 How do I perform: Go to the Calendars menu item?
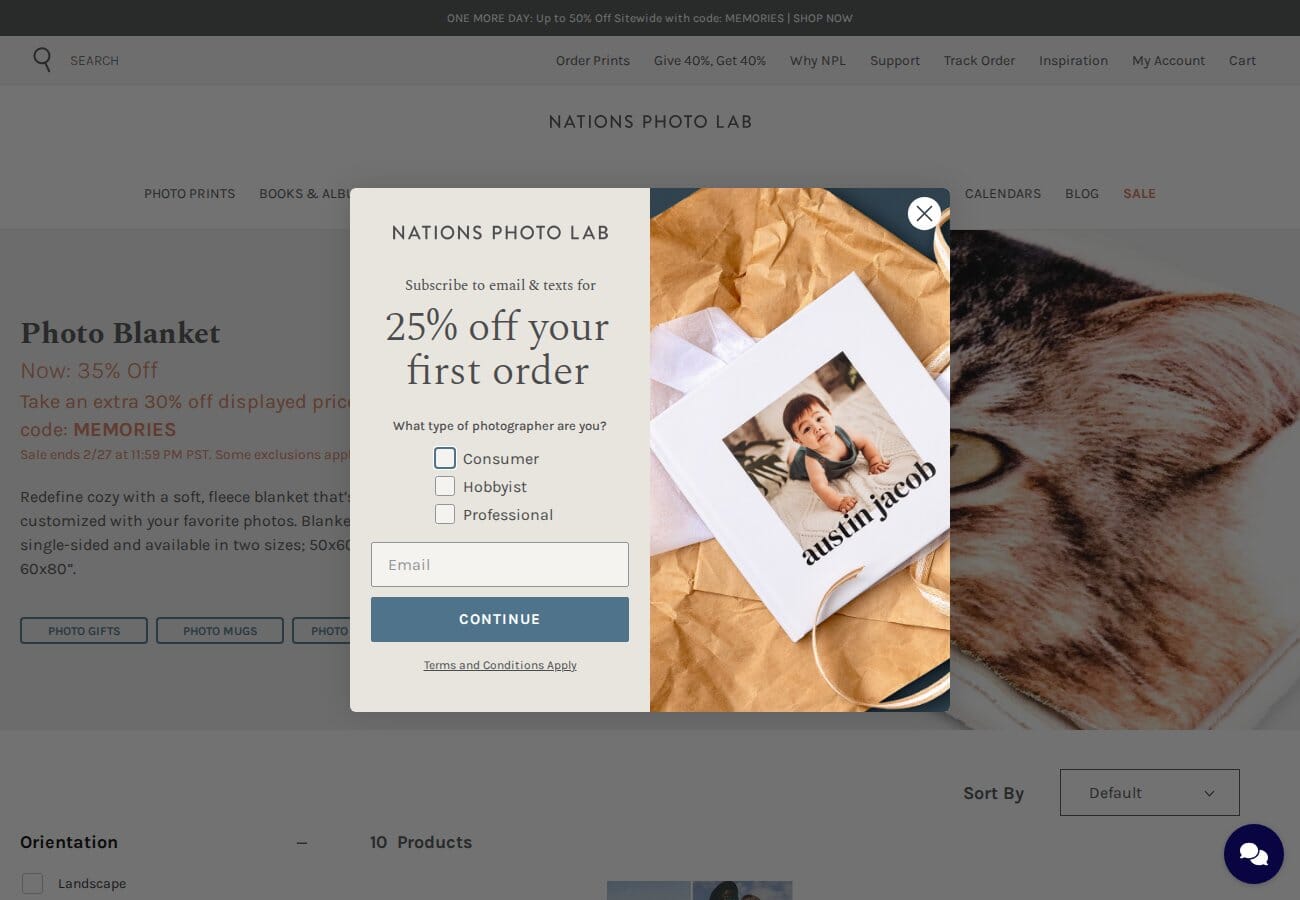(1003, 194)
